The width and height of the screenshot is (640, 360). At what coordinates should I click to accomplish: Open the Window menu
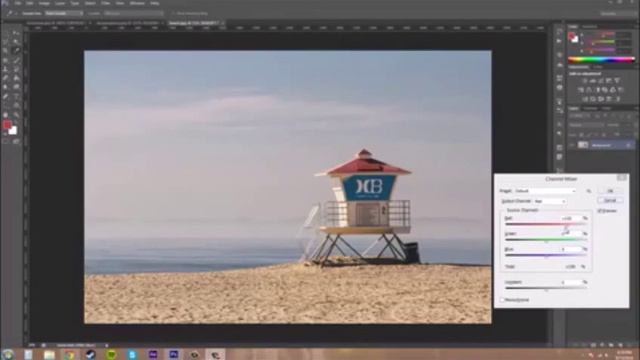pyautogui.click(x=137, y=3)
